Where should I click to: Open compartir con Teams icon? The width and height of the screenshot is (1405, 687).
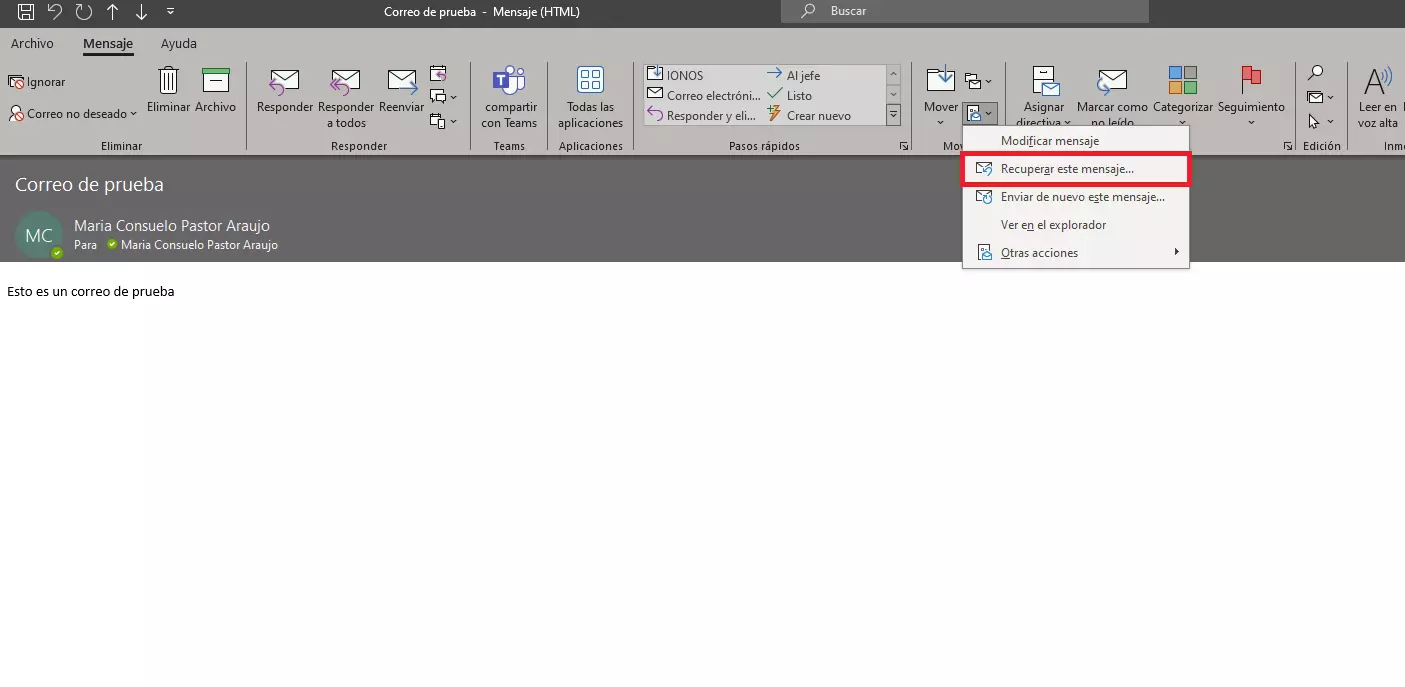[509, 82]
